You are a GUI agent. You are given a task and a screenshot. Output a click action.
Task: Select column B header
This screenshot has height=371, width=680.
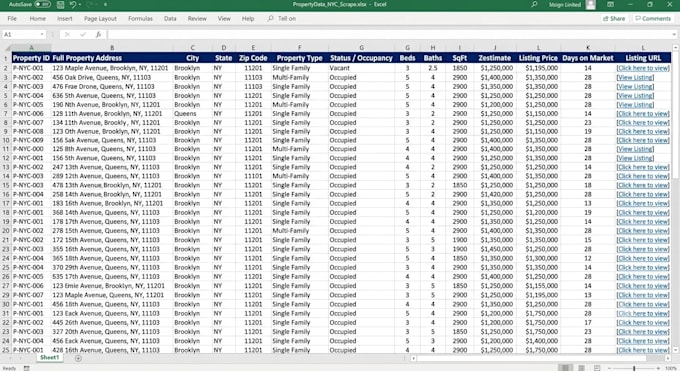pyautogui.click(x=112, y=48)
